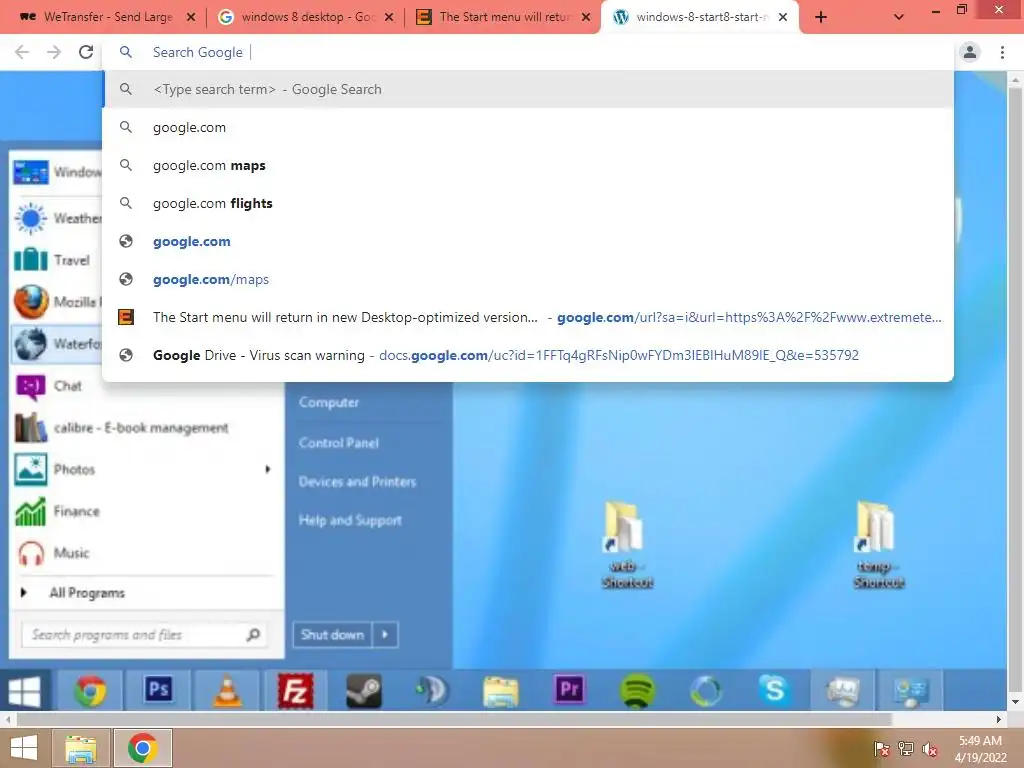Click the Mozilla Firefox icon in Start menu
Viewport: 1024px width, 768px height.
click(x=31, y=302)
